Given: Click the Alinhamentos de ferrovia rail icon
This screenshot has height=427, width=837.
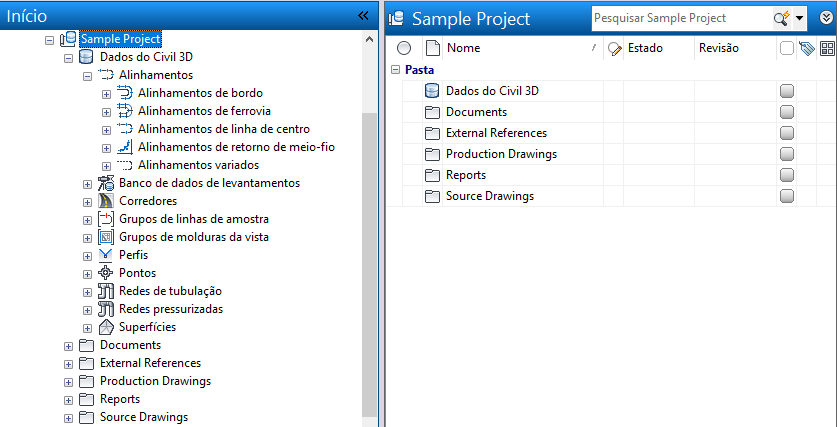Looking at the screenshot, I should point(125,111).
